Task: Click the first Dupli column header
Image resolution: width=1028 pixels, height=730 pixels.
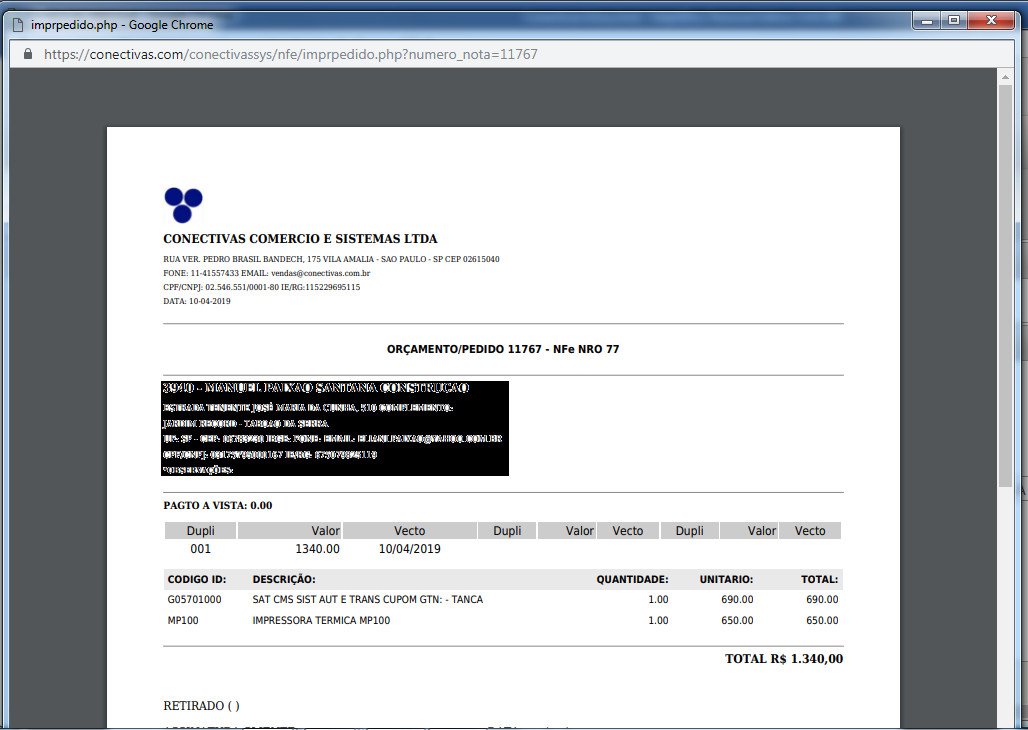Action: point(200,531)
